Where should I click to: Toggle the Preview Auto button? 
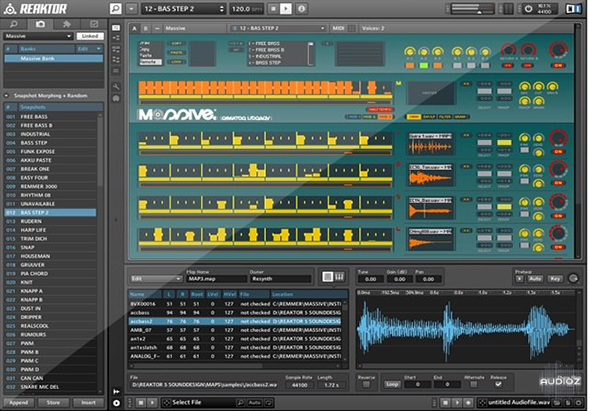click(x=535, y=279)
